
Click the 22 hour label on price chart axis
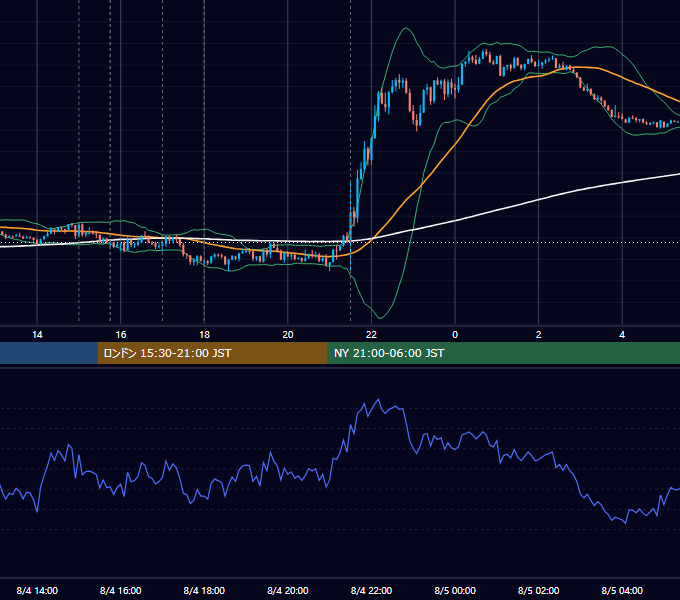371,335
